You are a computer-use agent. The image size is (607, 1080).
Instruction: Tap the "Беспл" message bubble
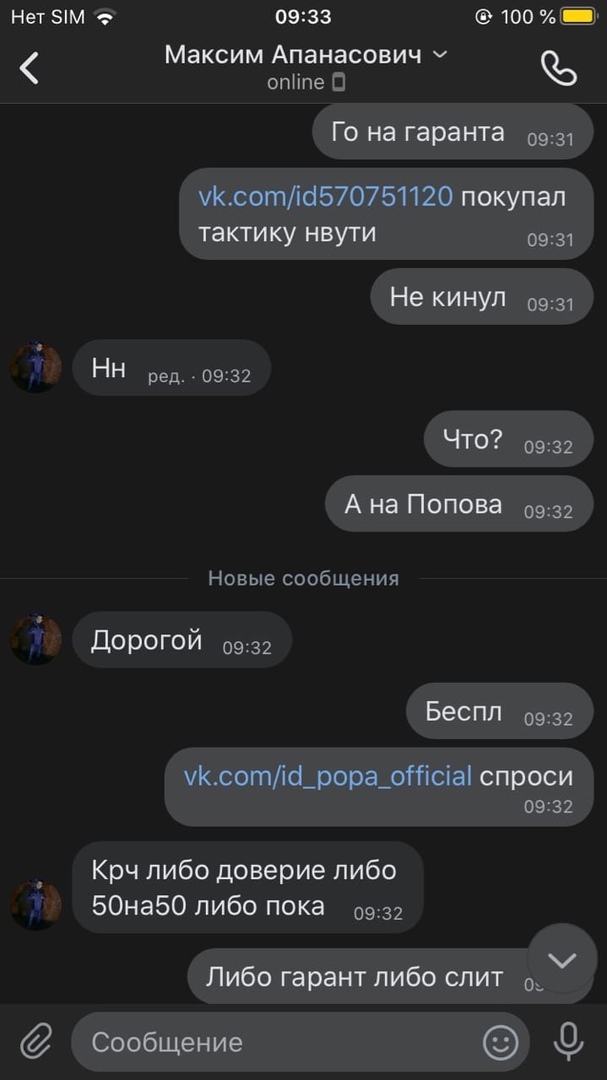[x=500, y=711]
